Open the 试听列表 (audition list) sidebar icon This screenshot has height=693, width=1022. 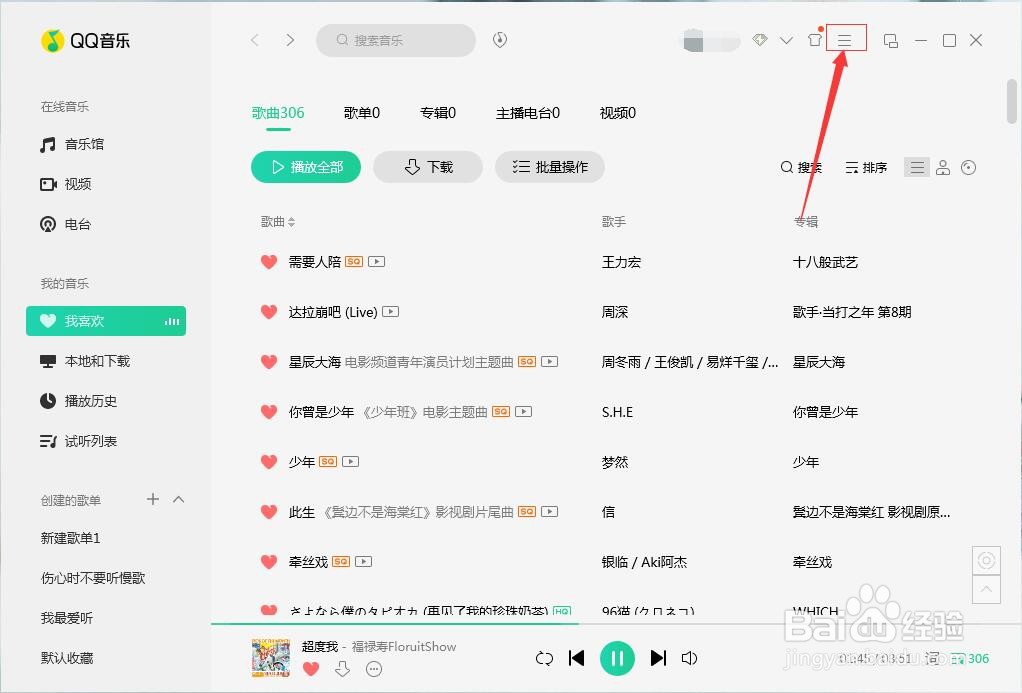tap(45, 438)
